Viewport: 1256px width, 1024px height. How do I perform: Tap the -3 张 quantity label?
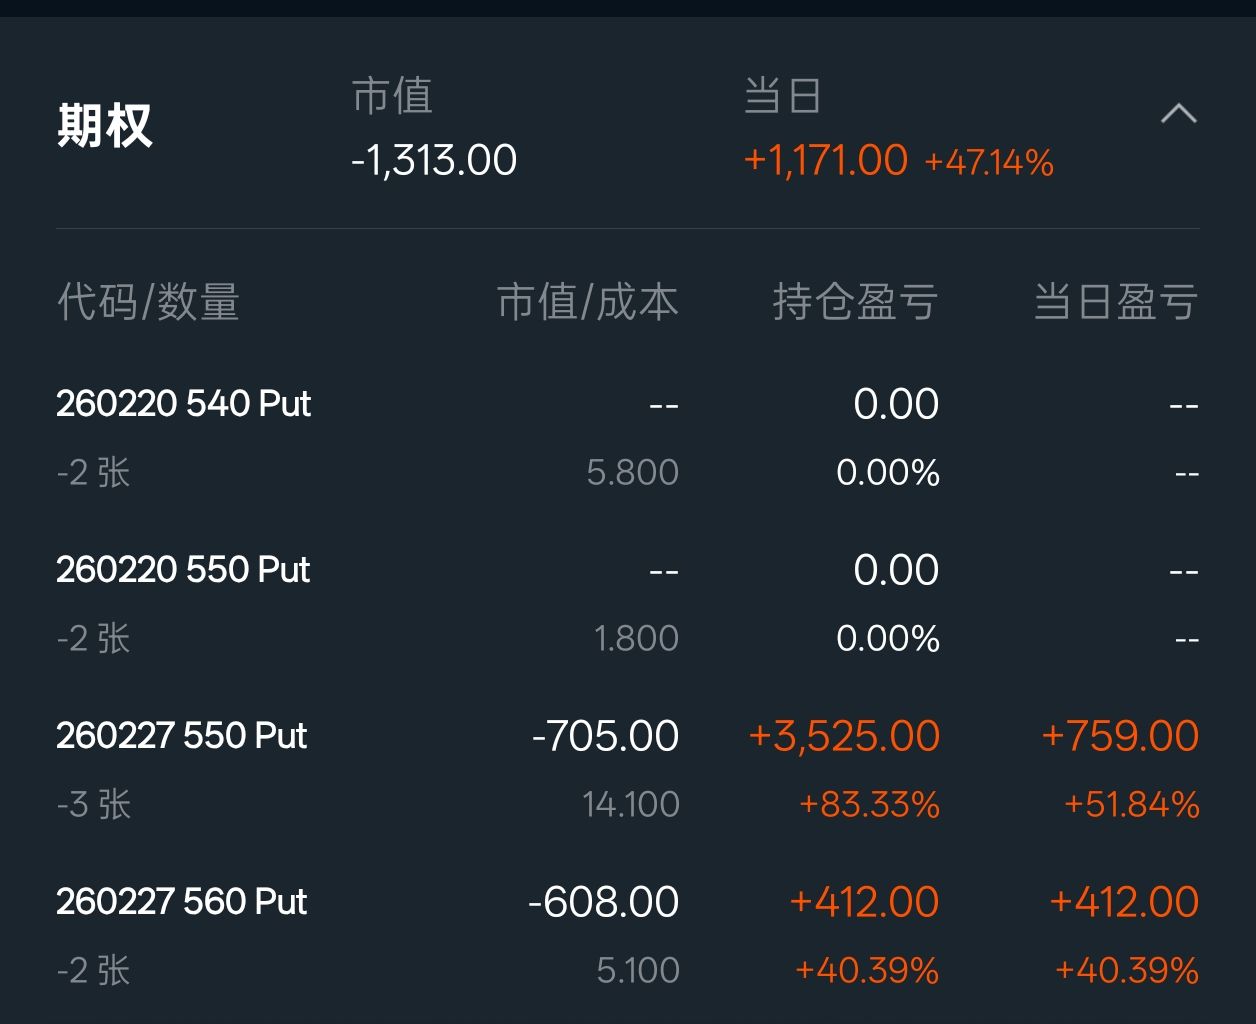pos(94,804)
